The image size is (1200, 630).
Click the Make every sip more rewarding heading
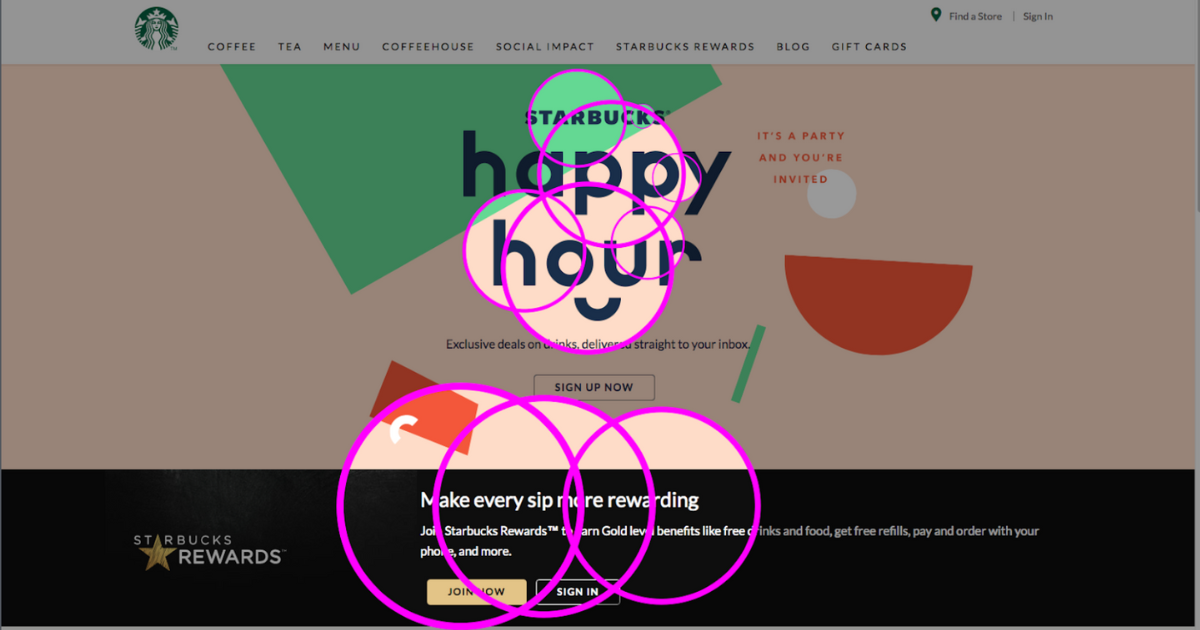559,500
